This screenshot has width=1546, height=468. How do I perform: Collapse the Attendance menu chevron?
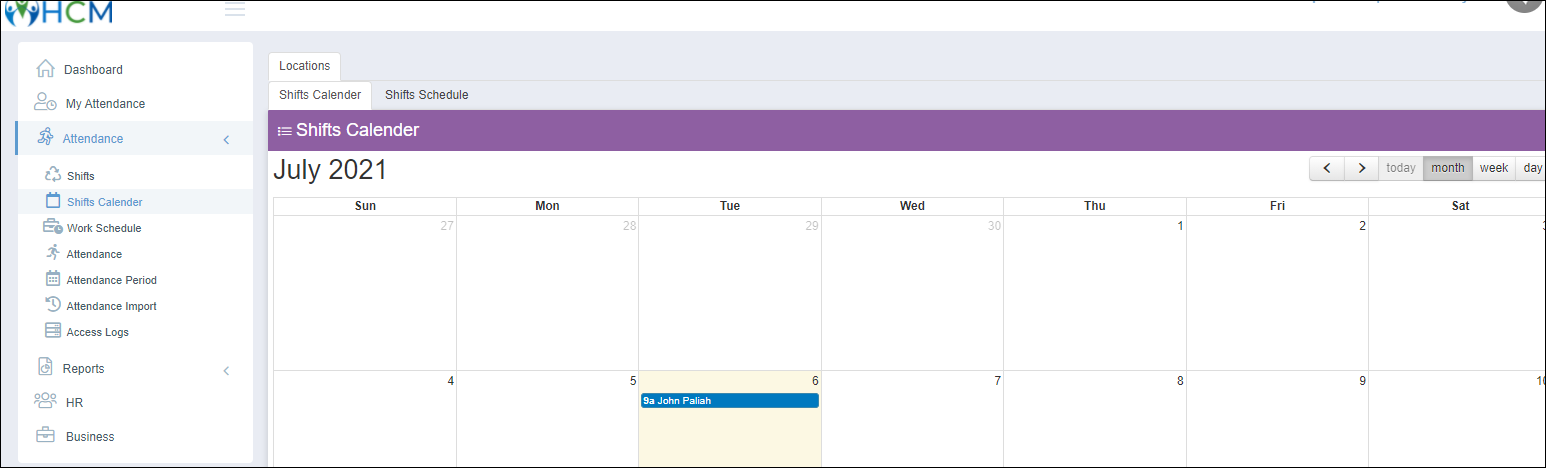coord(226,139)
